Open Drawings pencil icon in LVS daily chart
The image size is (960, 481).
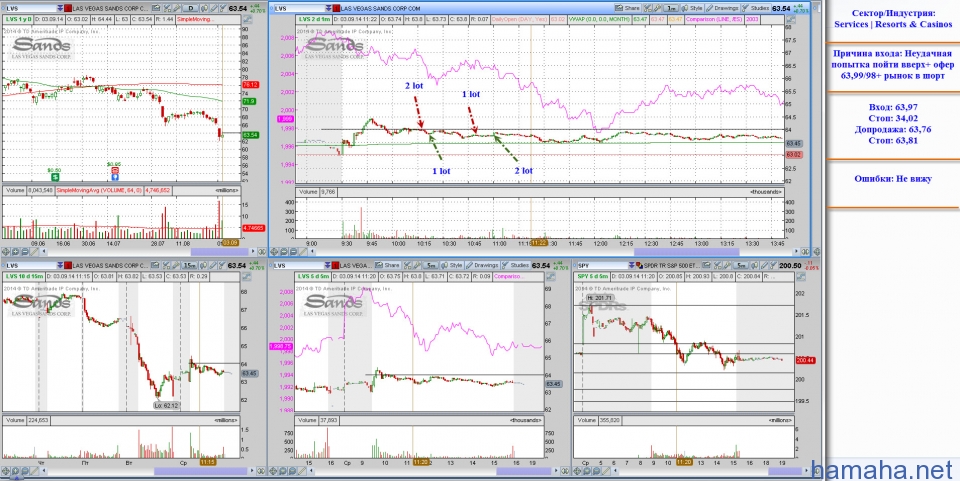coord(214,8)
